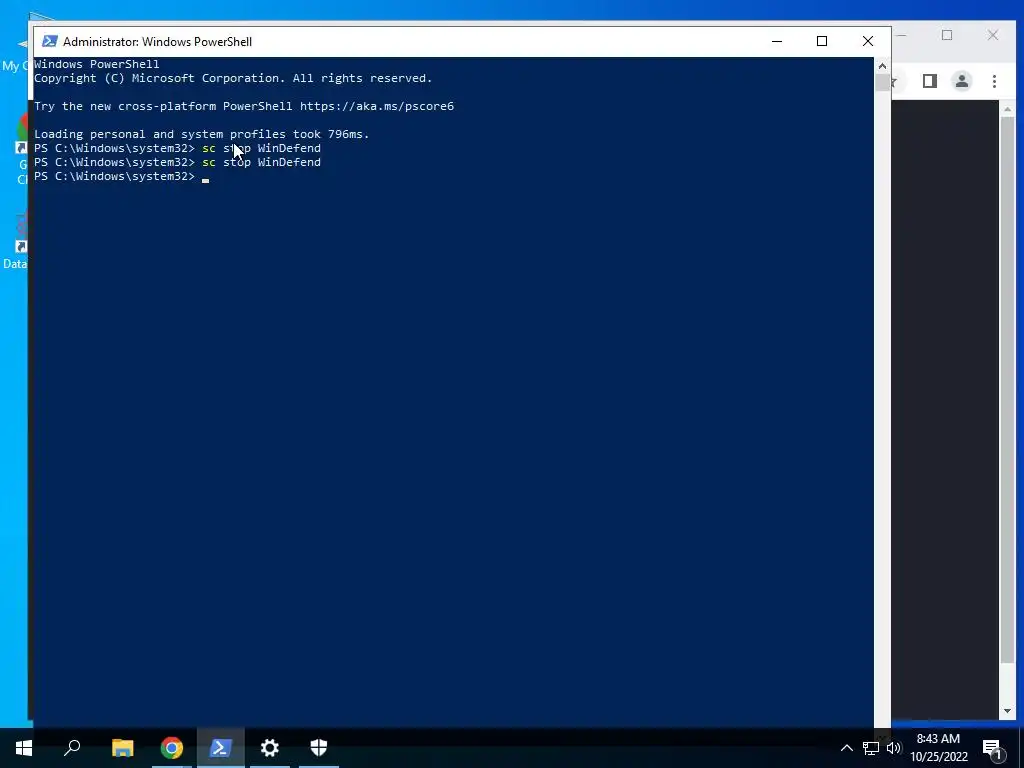Open taskbar search magnifier
The width and height of the screenshot is (1024, 768).
[72, 748]
